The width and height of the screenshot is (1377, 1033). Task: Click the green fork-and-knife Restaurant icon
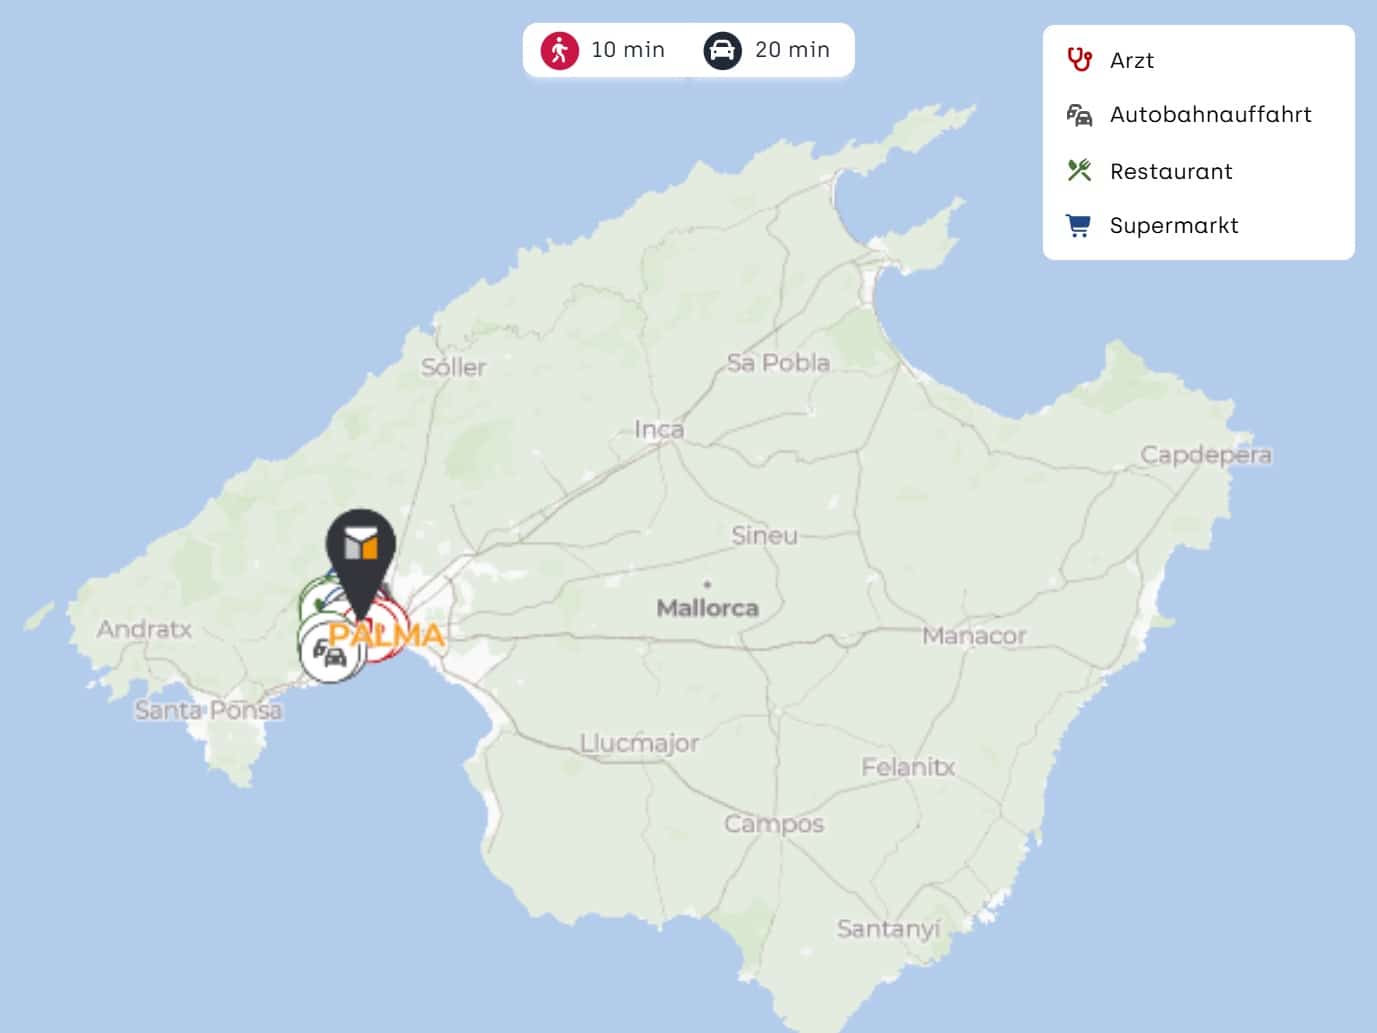(x=1079, y=171)
